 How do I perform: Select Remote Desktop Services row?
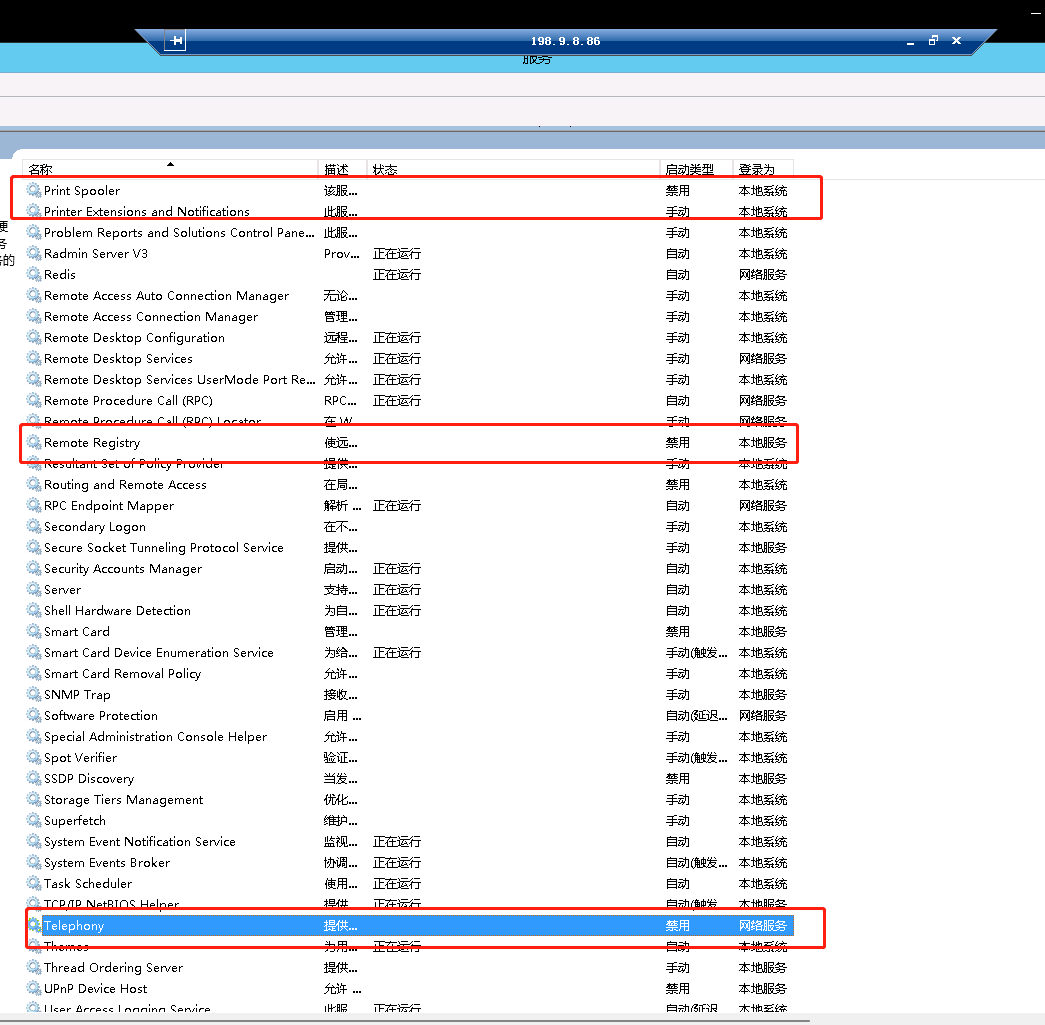118,359
